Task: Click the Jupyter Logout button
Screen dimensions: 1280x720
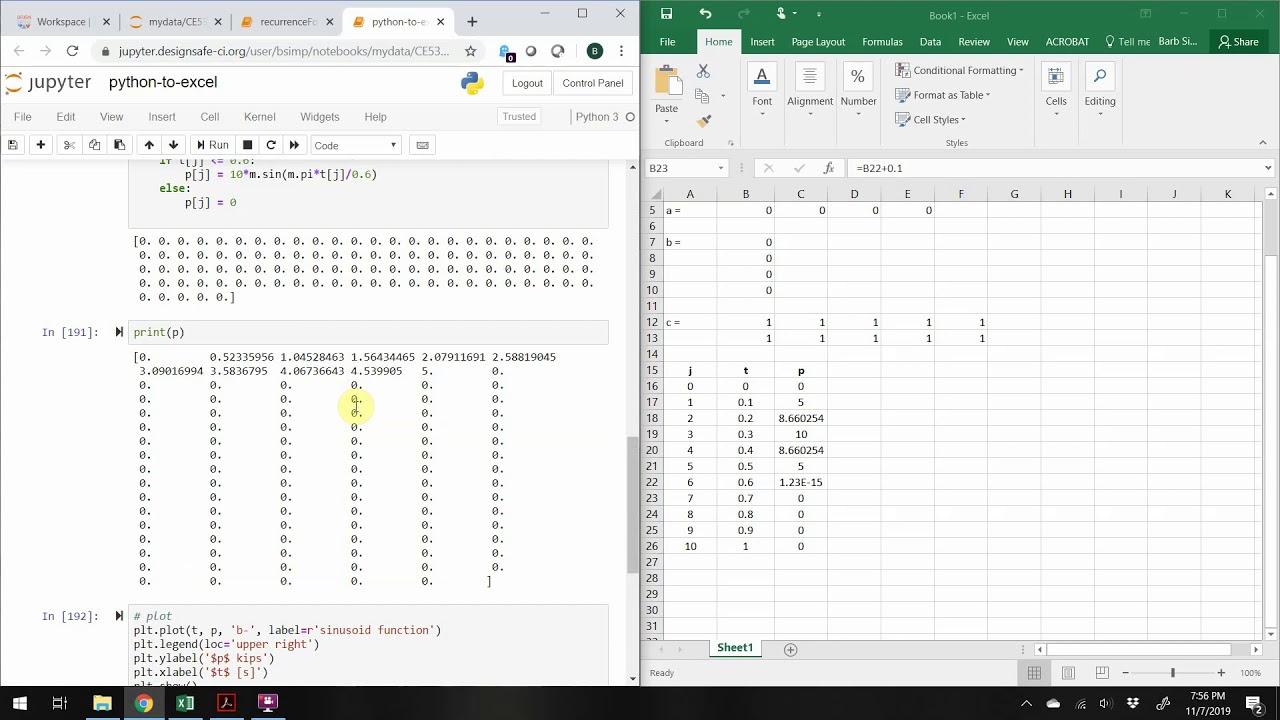Action: pos(527,83)
